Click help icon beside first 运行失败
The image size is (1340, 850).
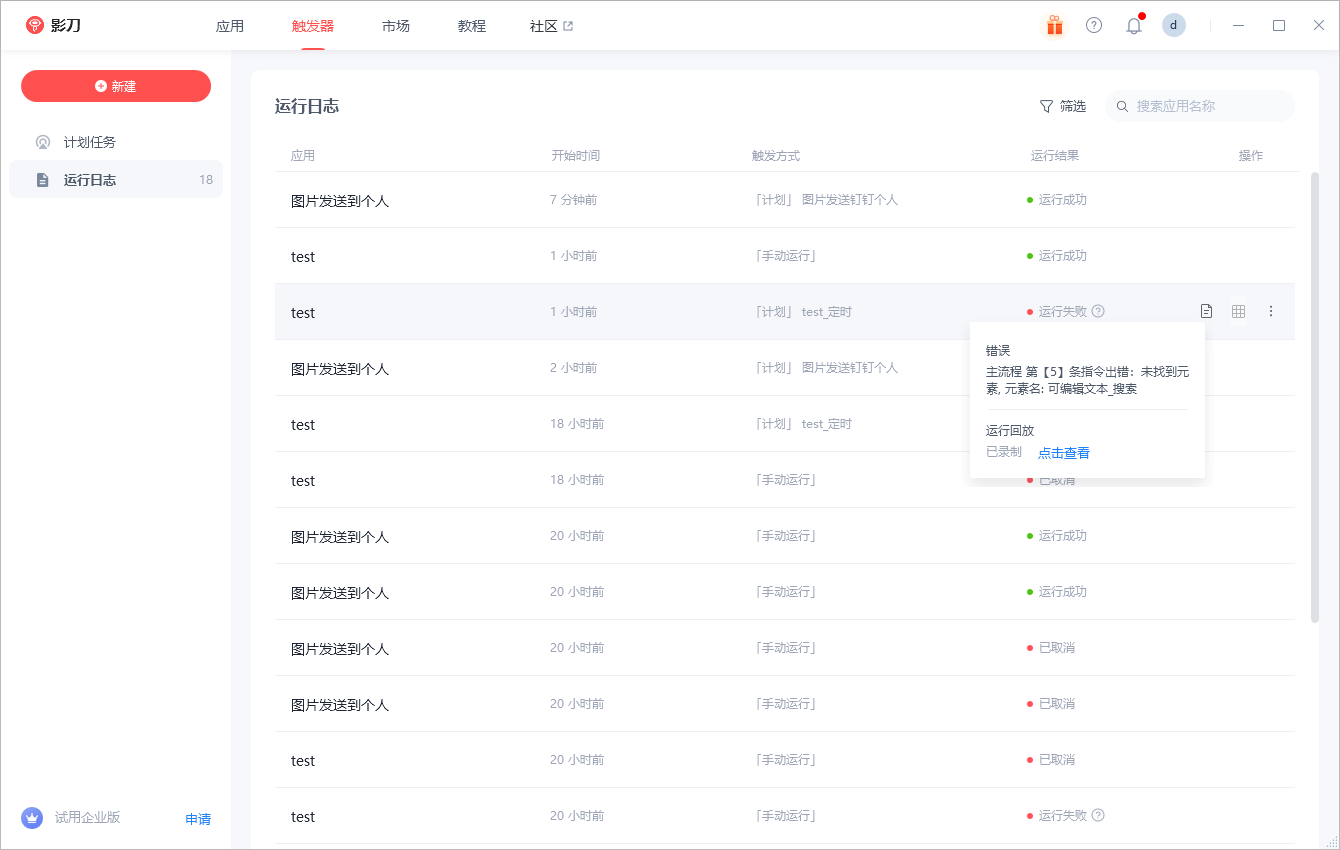point(1098,311)
